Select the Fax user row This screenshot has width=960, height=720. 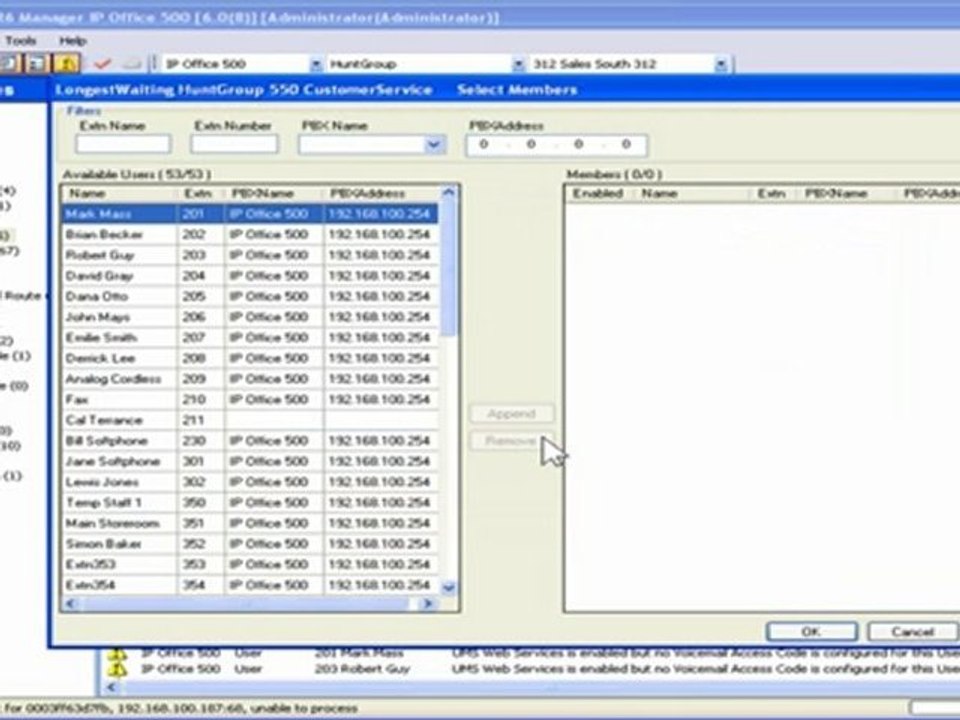pyautogui.click(x=250, y=400)
